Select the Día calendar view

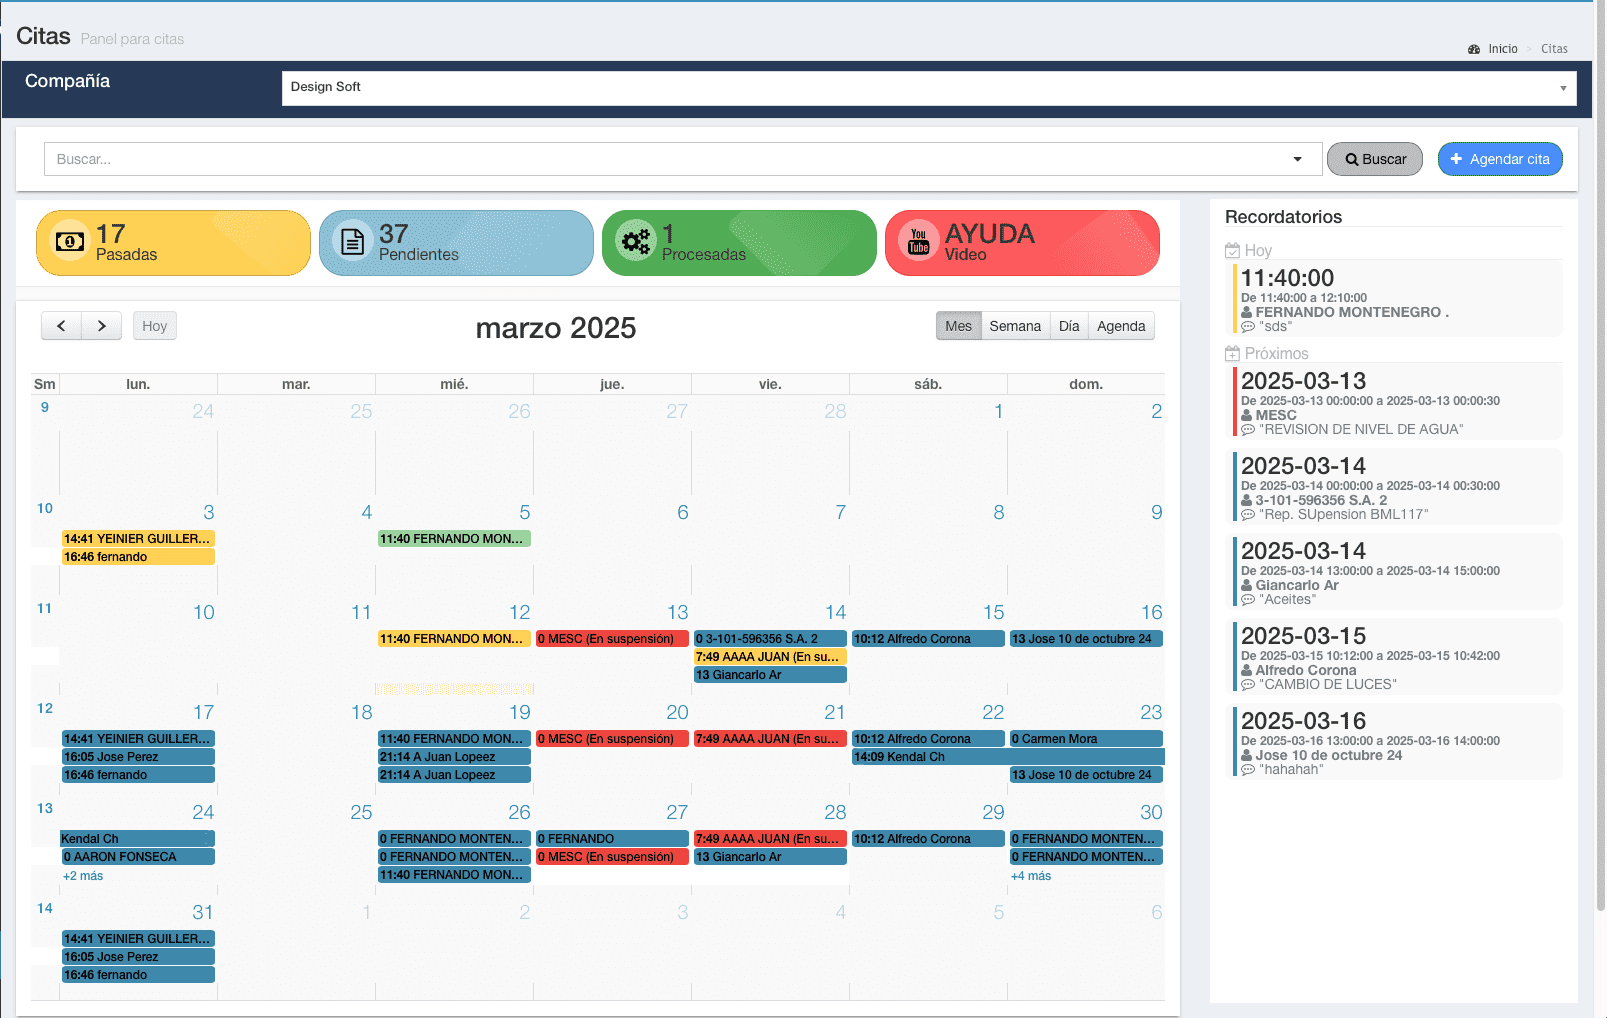click(1068, 326)
